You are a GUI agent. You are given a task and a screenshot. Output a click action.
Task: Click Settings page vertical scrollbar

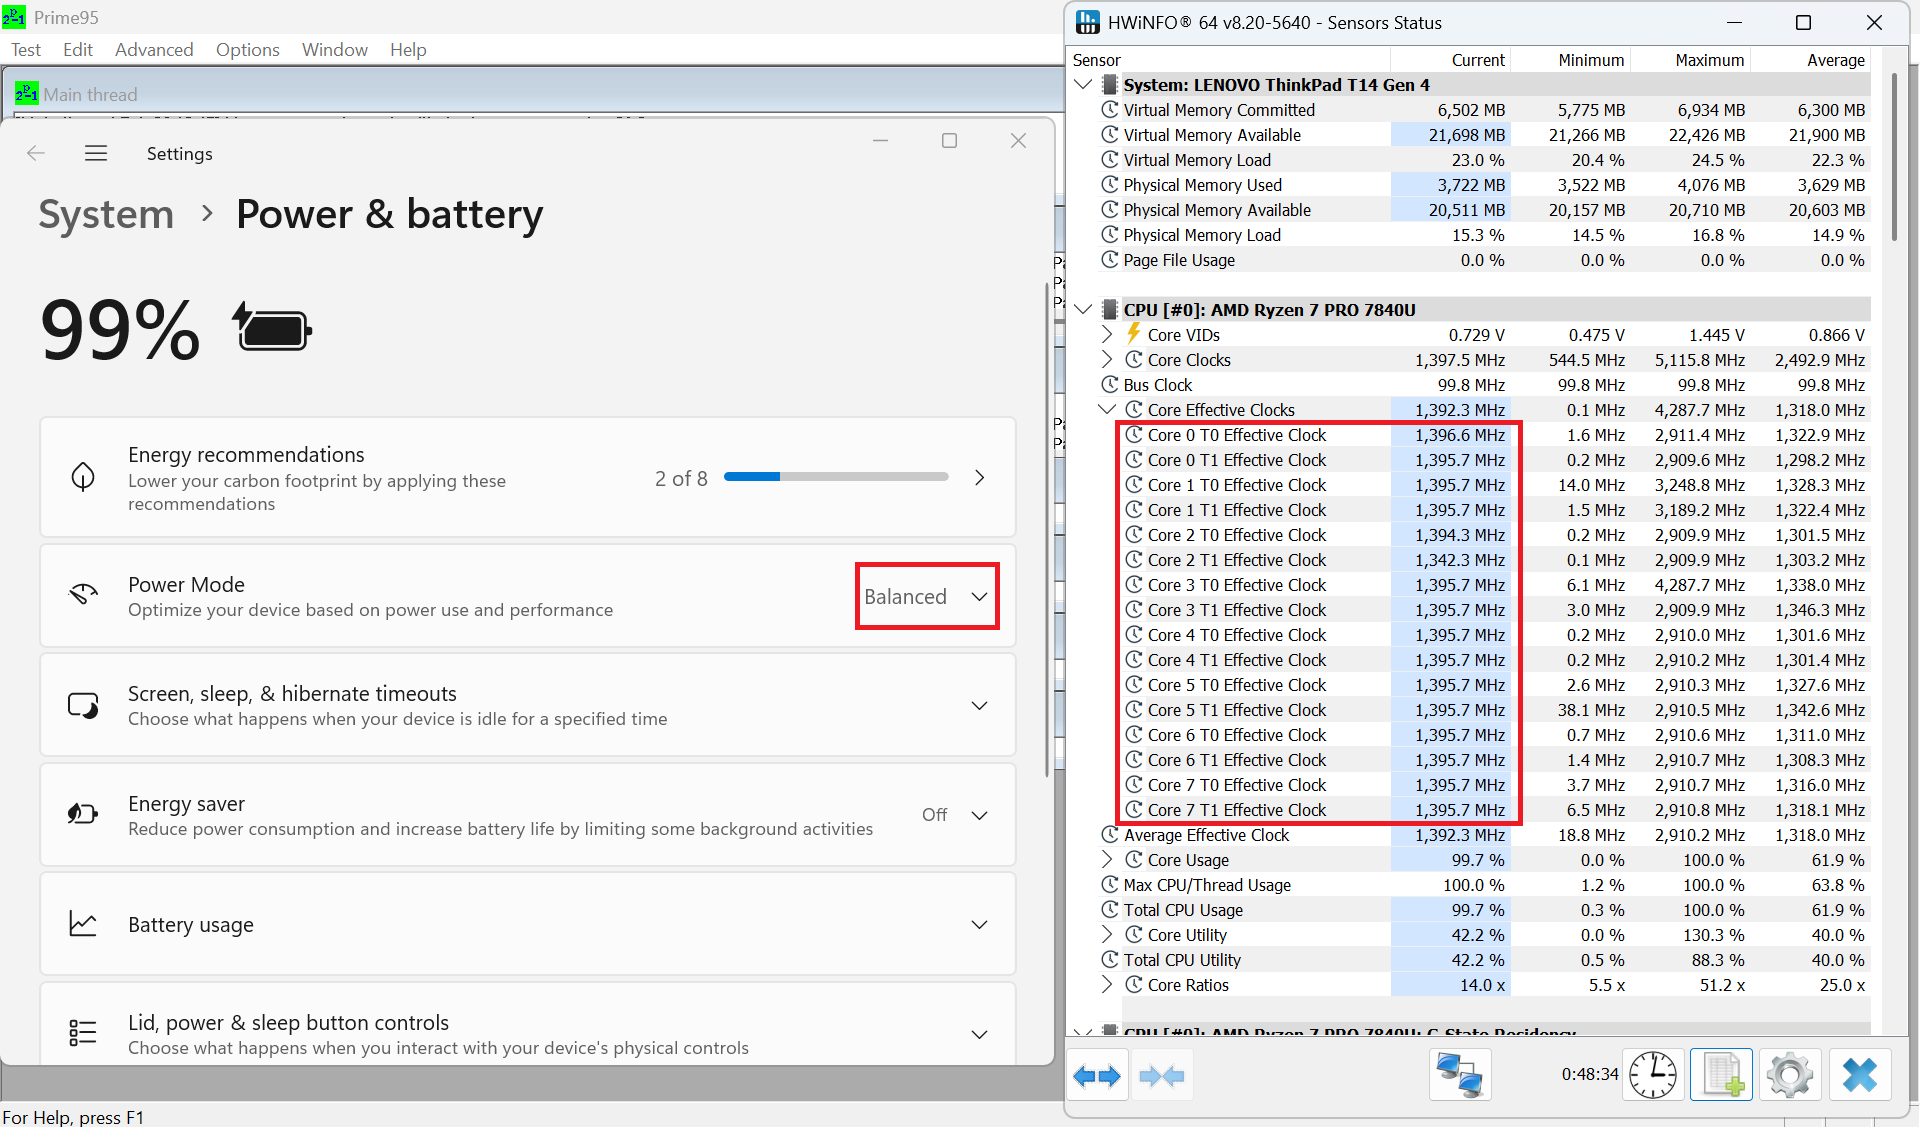point(1047,528)
